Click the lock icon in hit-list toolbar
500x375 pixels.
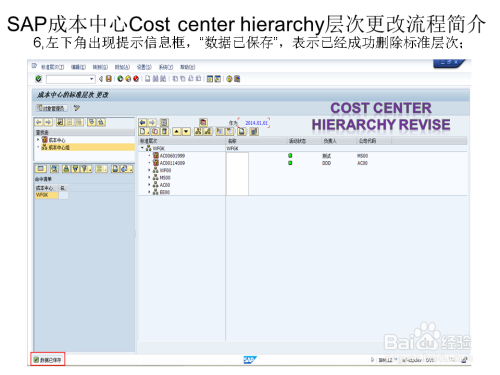[66, 169]
